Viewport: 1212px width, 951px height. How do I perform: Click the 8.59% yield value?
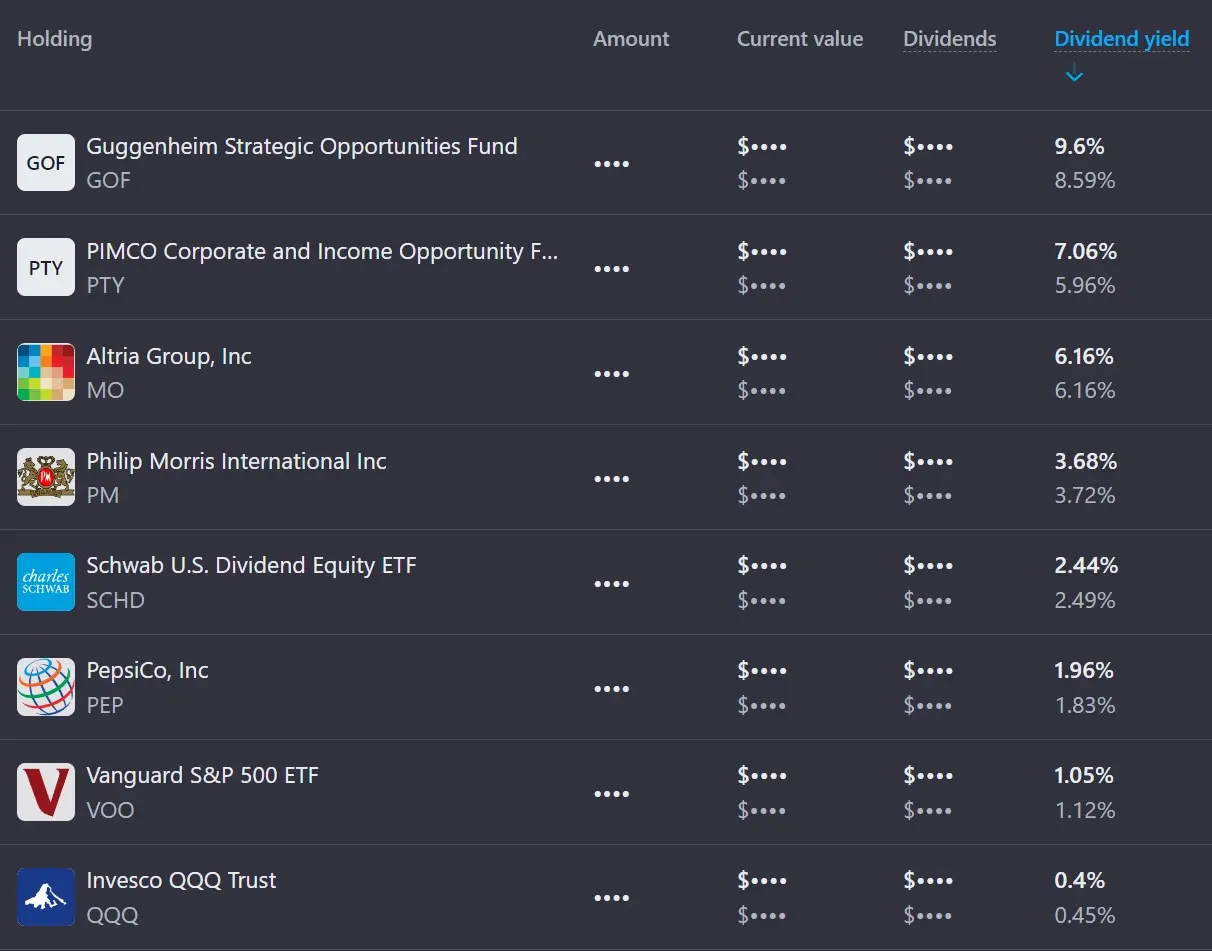point(1085,181)
